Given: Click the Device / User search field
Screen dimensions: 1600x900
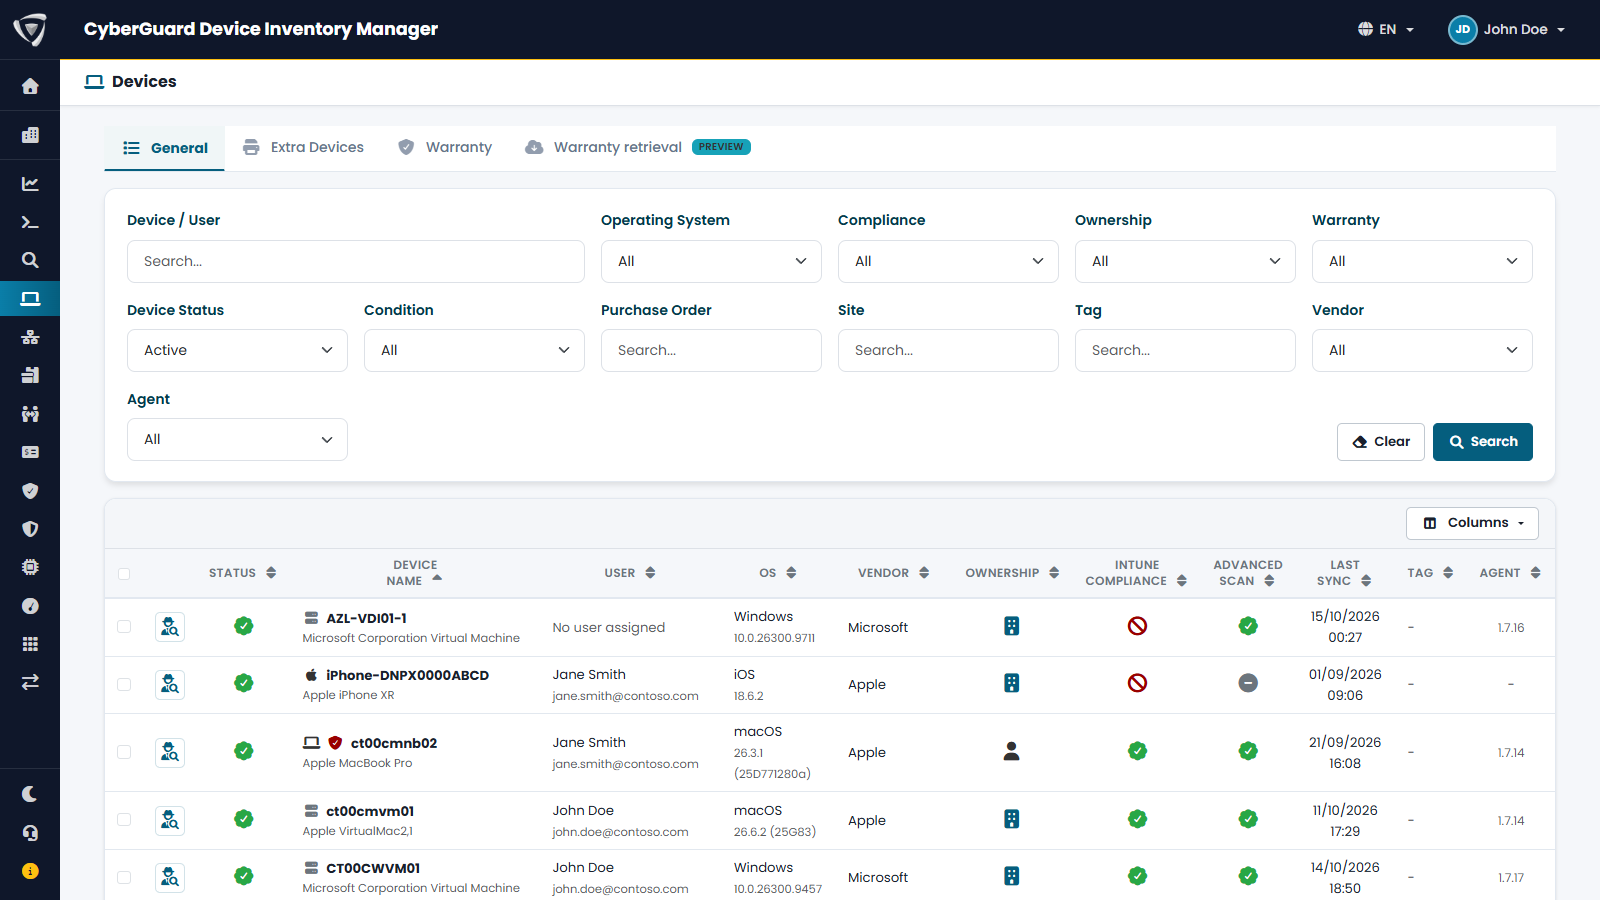Looking at the screenshot, I should coord(356,261).
